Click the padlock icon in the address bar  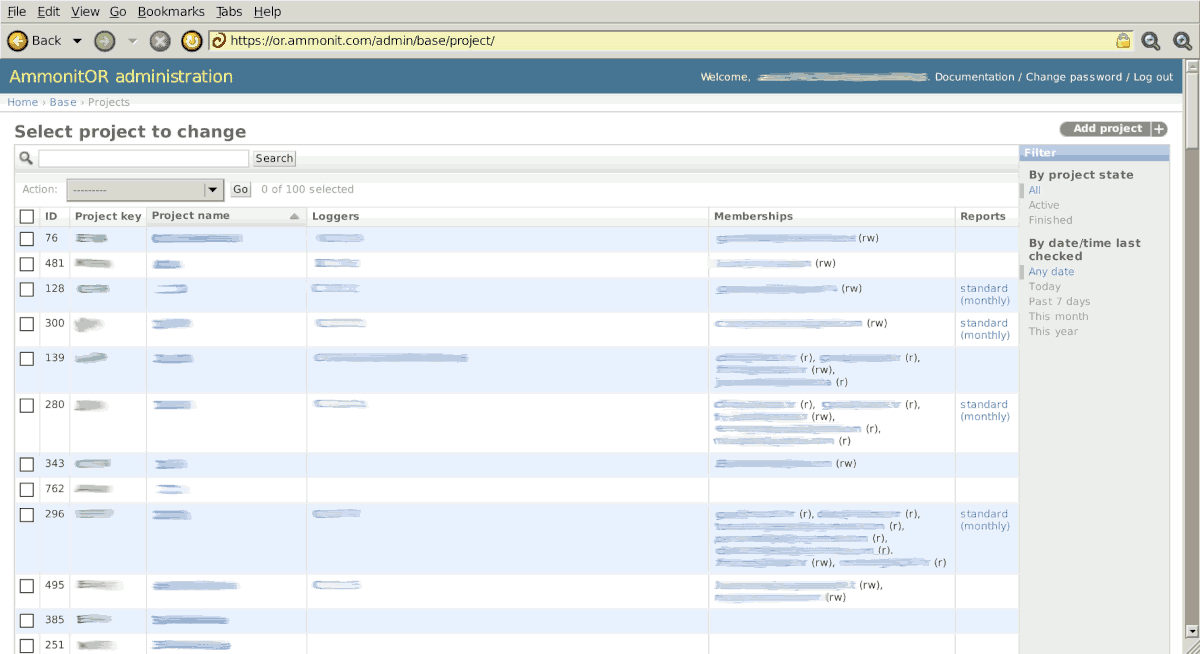[x=1123, y=41]
